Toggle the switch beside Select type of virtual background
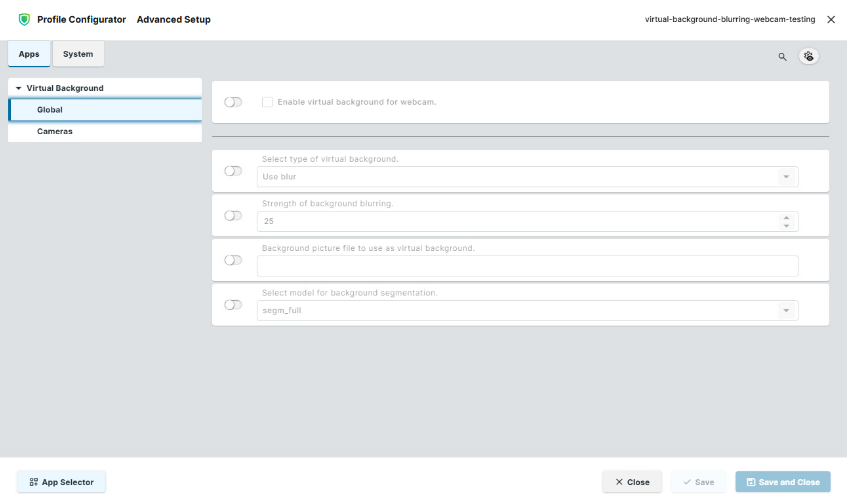The height and width of the screenshot is (502, 847). click(x=234, y=171)
